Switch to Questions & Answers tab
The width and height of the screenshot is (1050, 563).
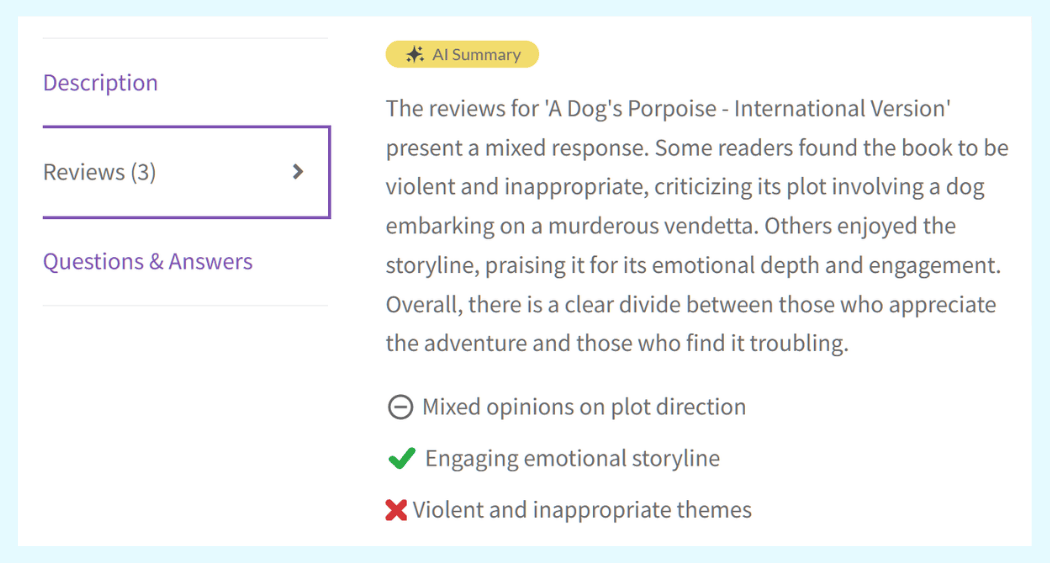[x=147, y=262]
